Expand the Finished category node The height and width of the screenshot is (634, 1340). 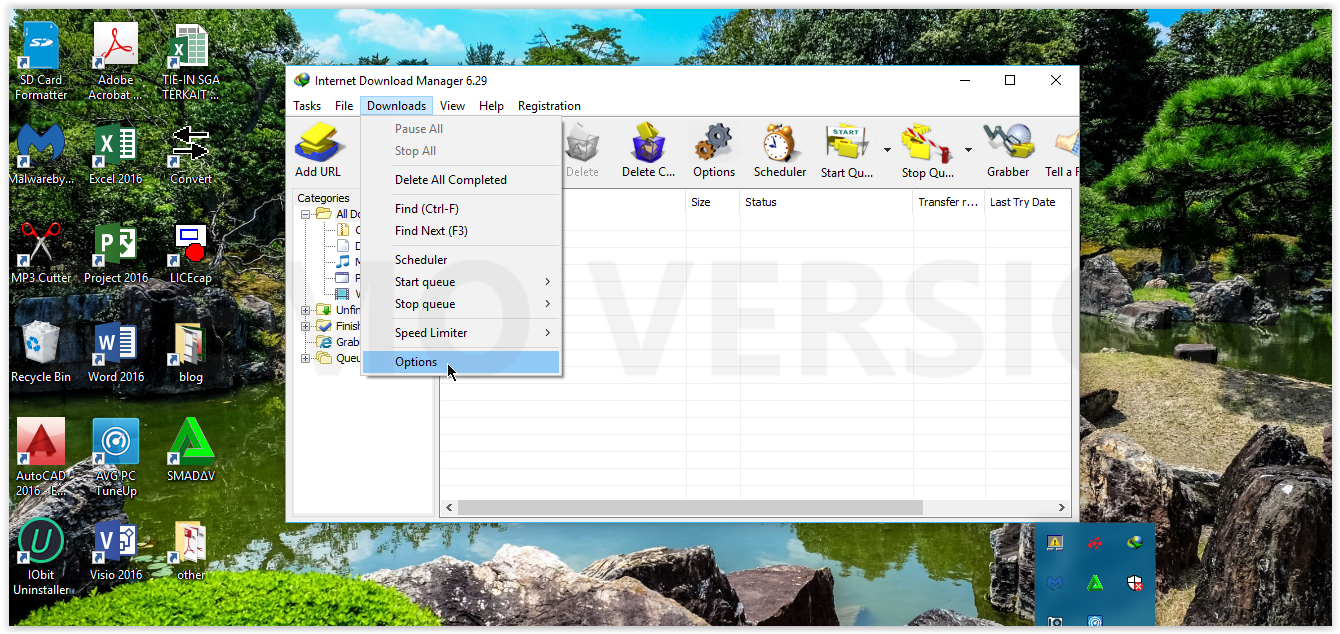point(306,326)
